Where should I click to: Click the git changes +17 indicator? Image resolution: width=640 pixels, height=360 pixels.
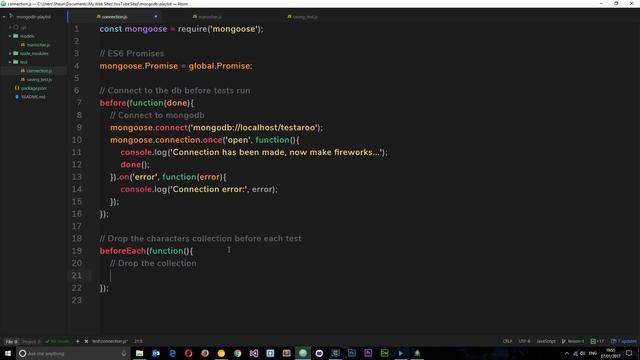coord(597,341)
